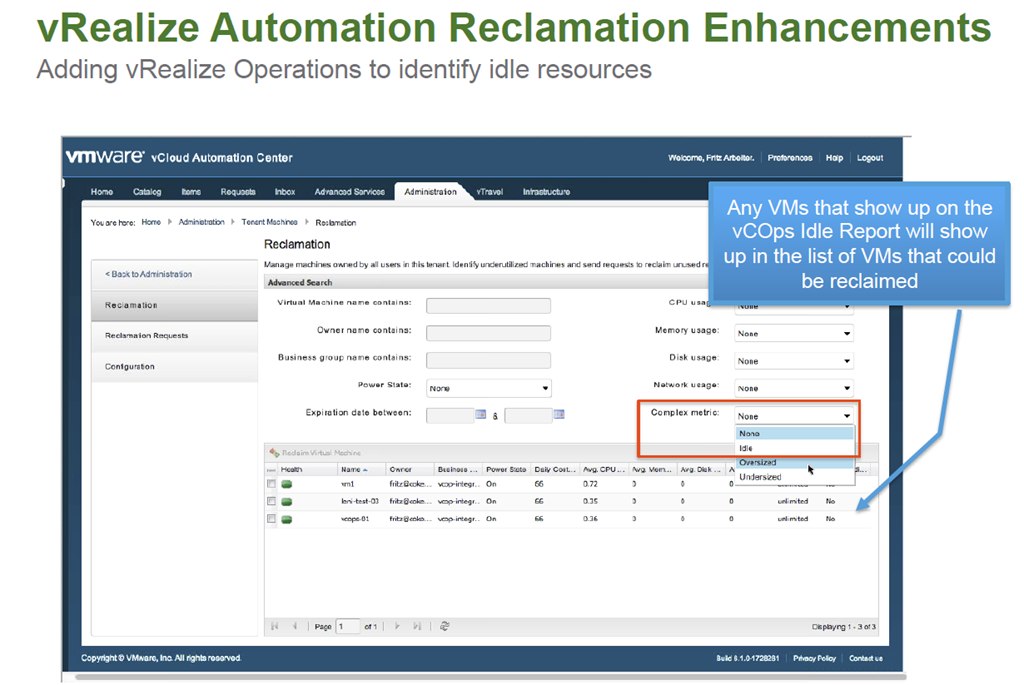The image size is (1024, 685).
Task: Open Configuration in the sidebar
Action: (174, 367)
